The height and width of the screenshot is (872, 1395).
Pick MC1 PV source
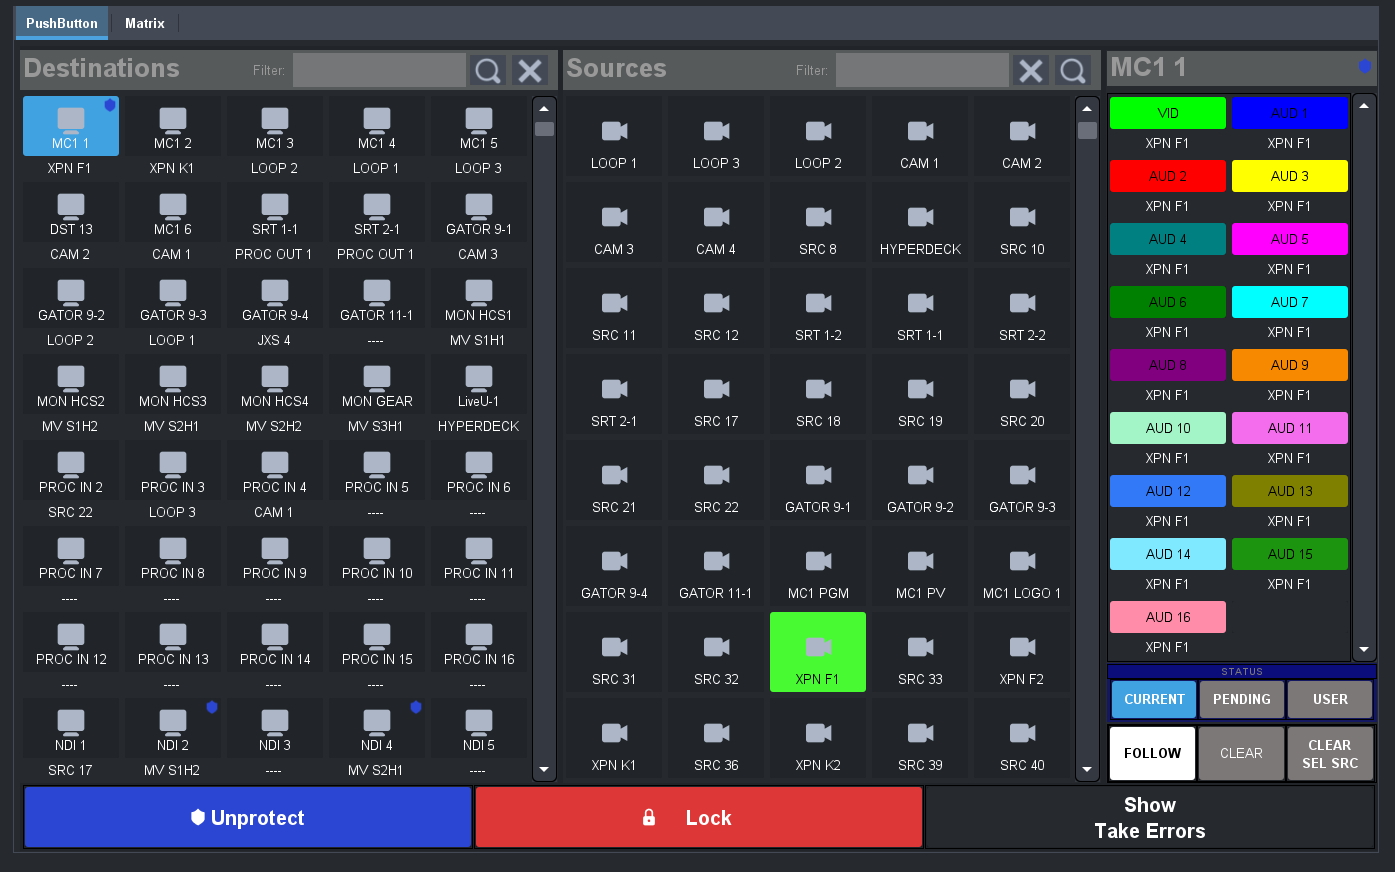point(920,566)
